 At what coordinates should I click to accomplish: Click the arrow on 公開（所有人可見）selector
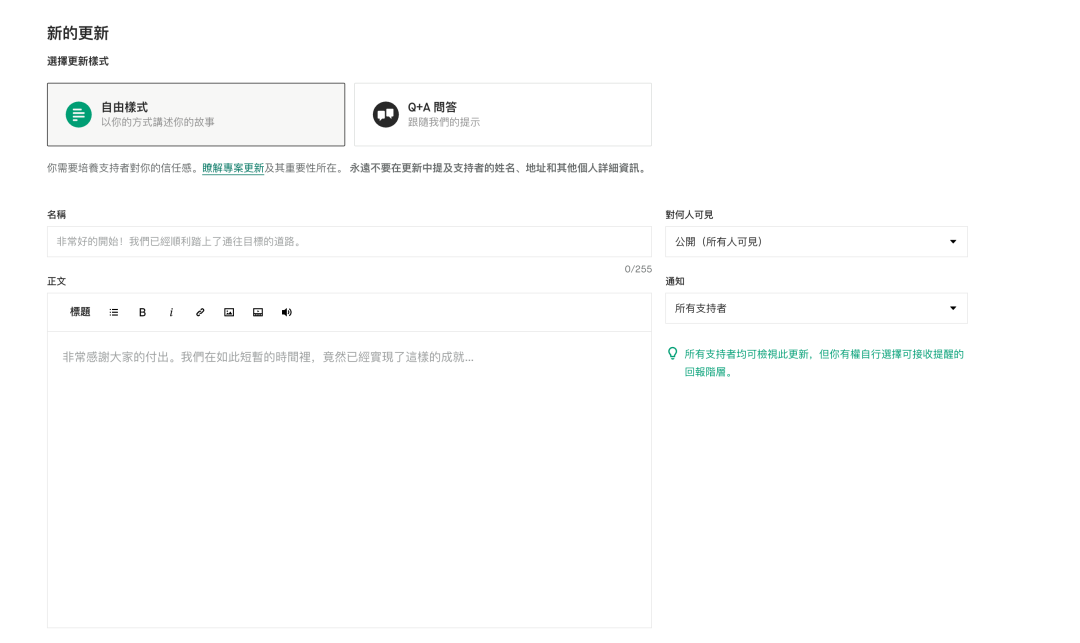pos(952,241)
